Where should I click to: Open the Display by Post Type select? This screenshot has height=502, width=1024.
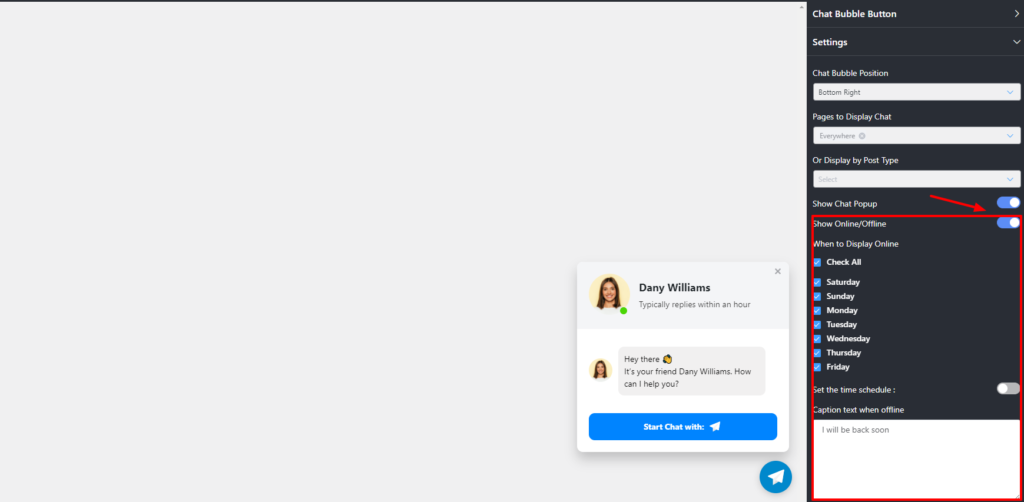916,179
